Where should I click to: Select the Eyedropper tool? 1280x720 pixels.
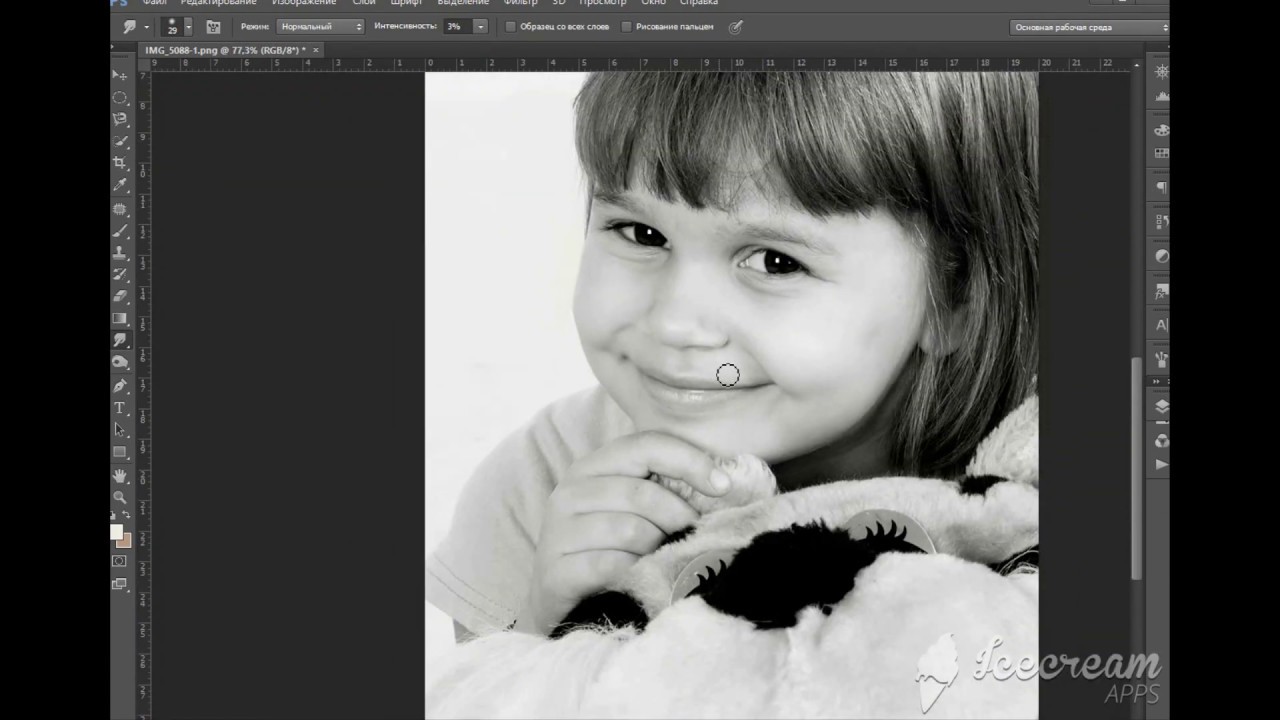(x=120, y=185)
